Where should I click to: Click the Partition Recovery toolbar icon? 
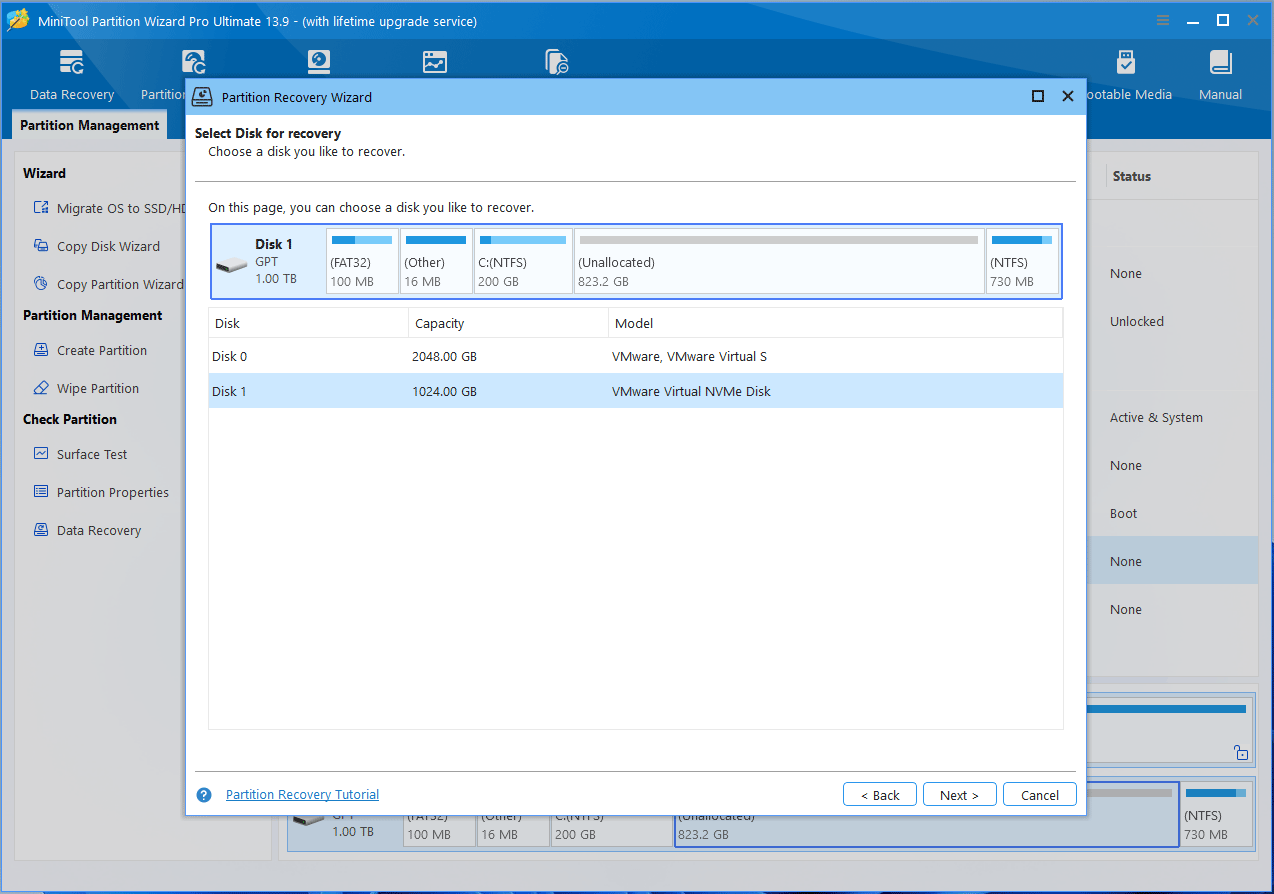pyautogui.click(x=194, y=63)
